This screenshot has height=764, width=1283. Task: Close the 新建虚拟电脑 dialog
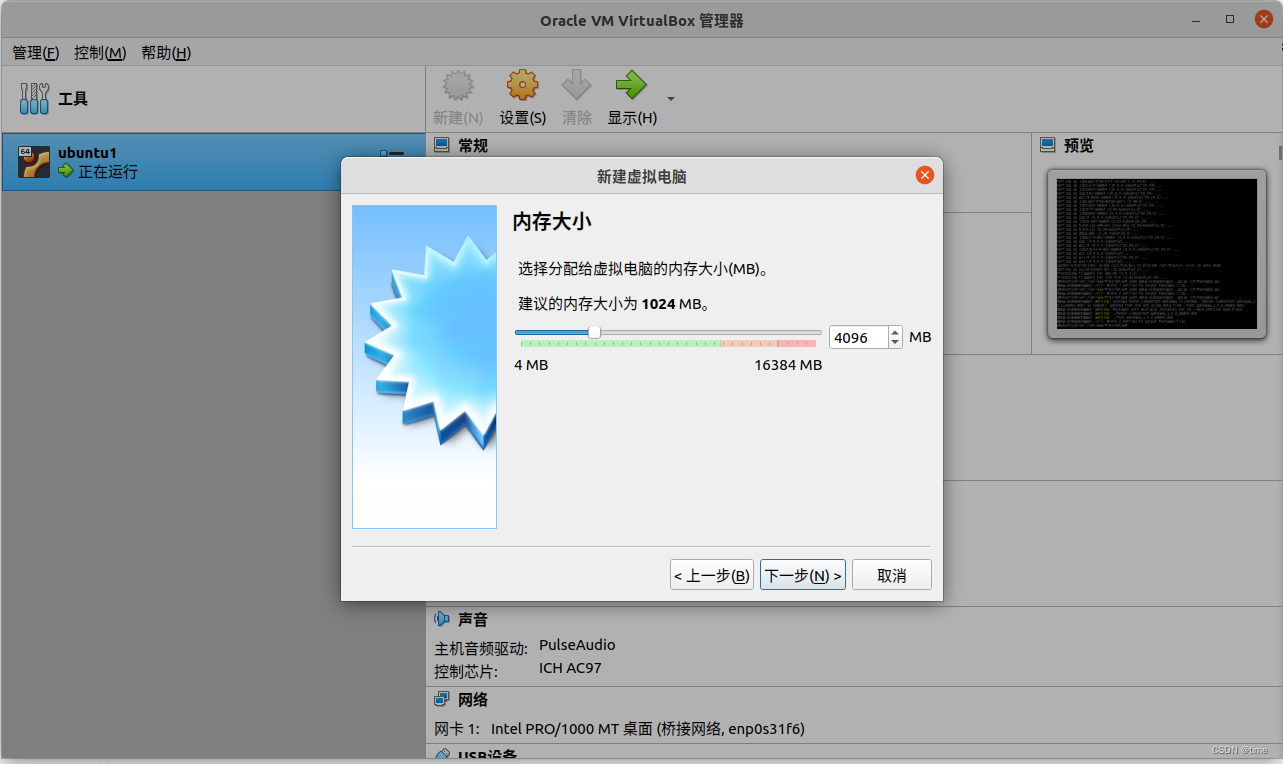point(925,176)
